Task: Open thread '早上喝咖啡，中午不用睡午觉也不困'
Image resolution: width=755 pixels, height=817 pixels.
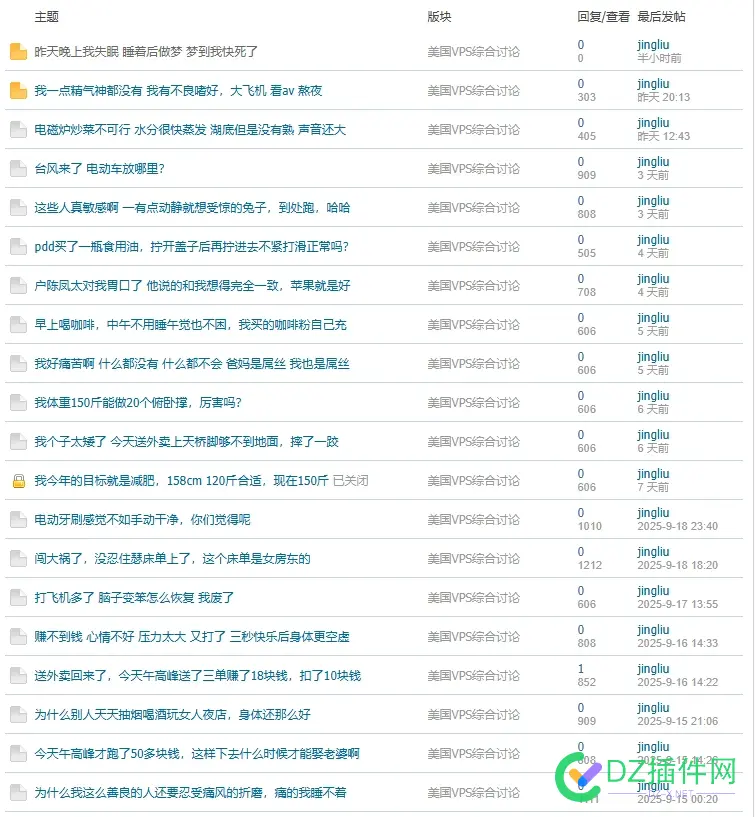Action: point(190,325)
